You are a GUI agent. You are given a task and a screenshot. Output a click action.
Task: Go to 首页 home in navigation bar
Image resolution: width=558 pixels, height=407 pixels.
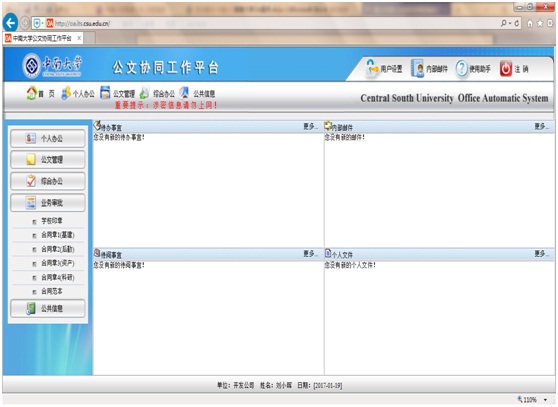pyautogui.click(x=41, y=93)
